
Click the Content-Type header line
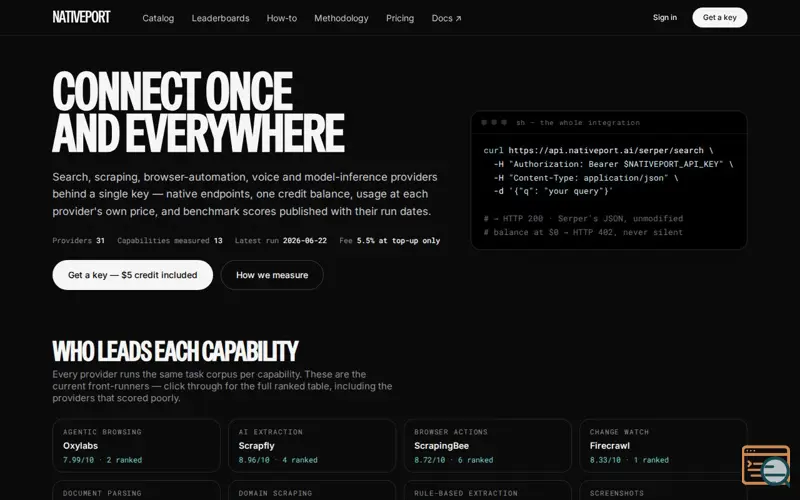(586, 178)
